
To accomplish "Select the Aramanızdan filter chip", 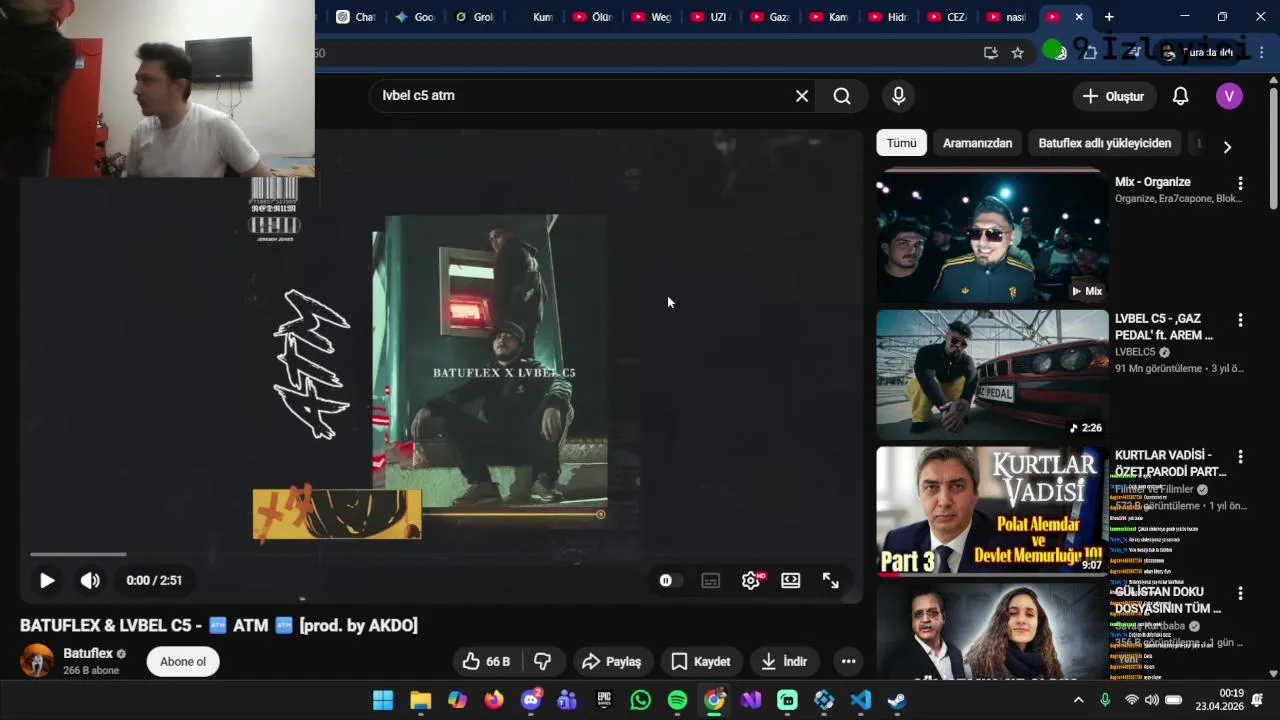I will [977, 143].
